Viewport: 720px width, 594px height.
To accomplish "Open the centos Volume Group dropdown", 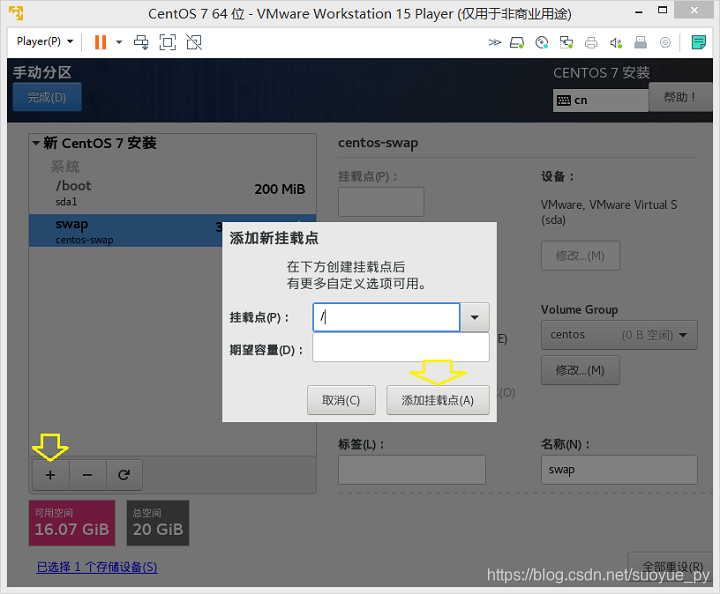I will tap(619, 335).
